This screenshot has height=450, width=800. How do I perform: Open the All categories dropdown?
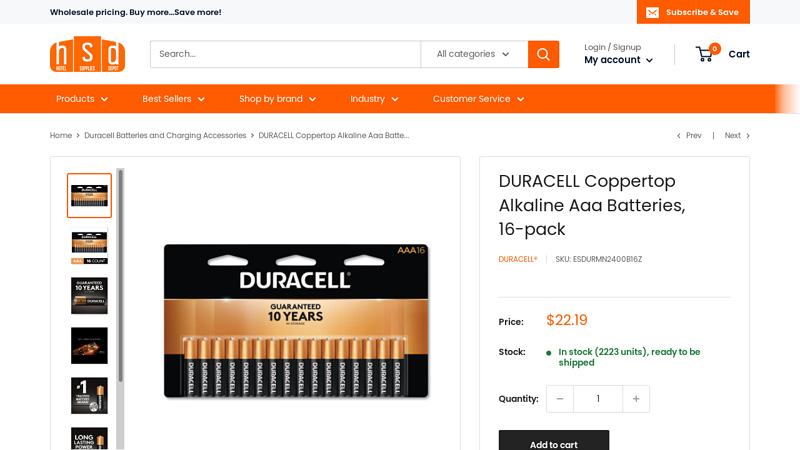click(x=474, y=54)
